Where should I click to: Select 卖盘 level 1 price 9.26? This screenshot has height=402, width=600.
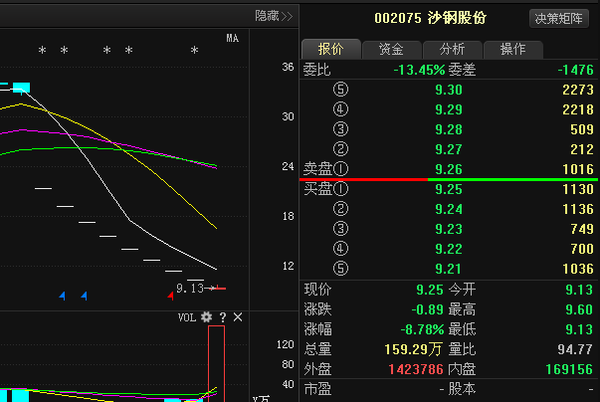(x=449, y=169)
